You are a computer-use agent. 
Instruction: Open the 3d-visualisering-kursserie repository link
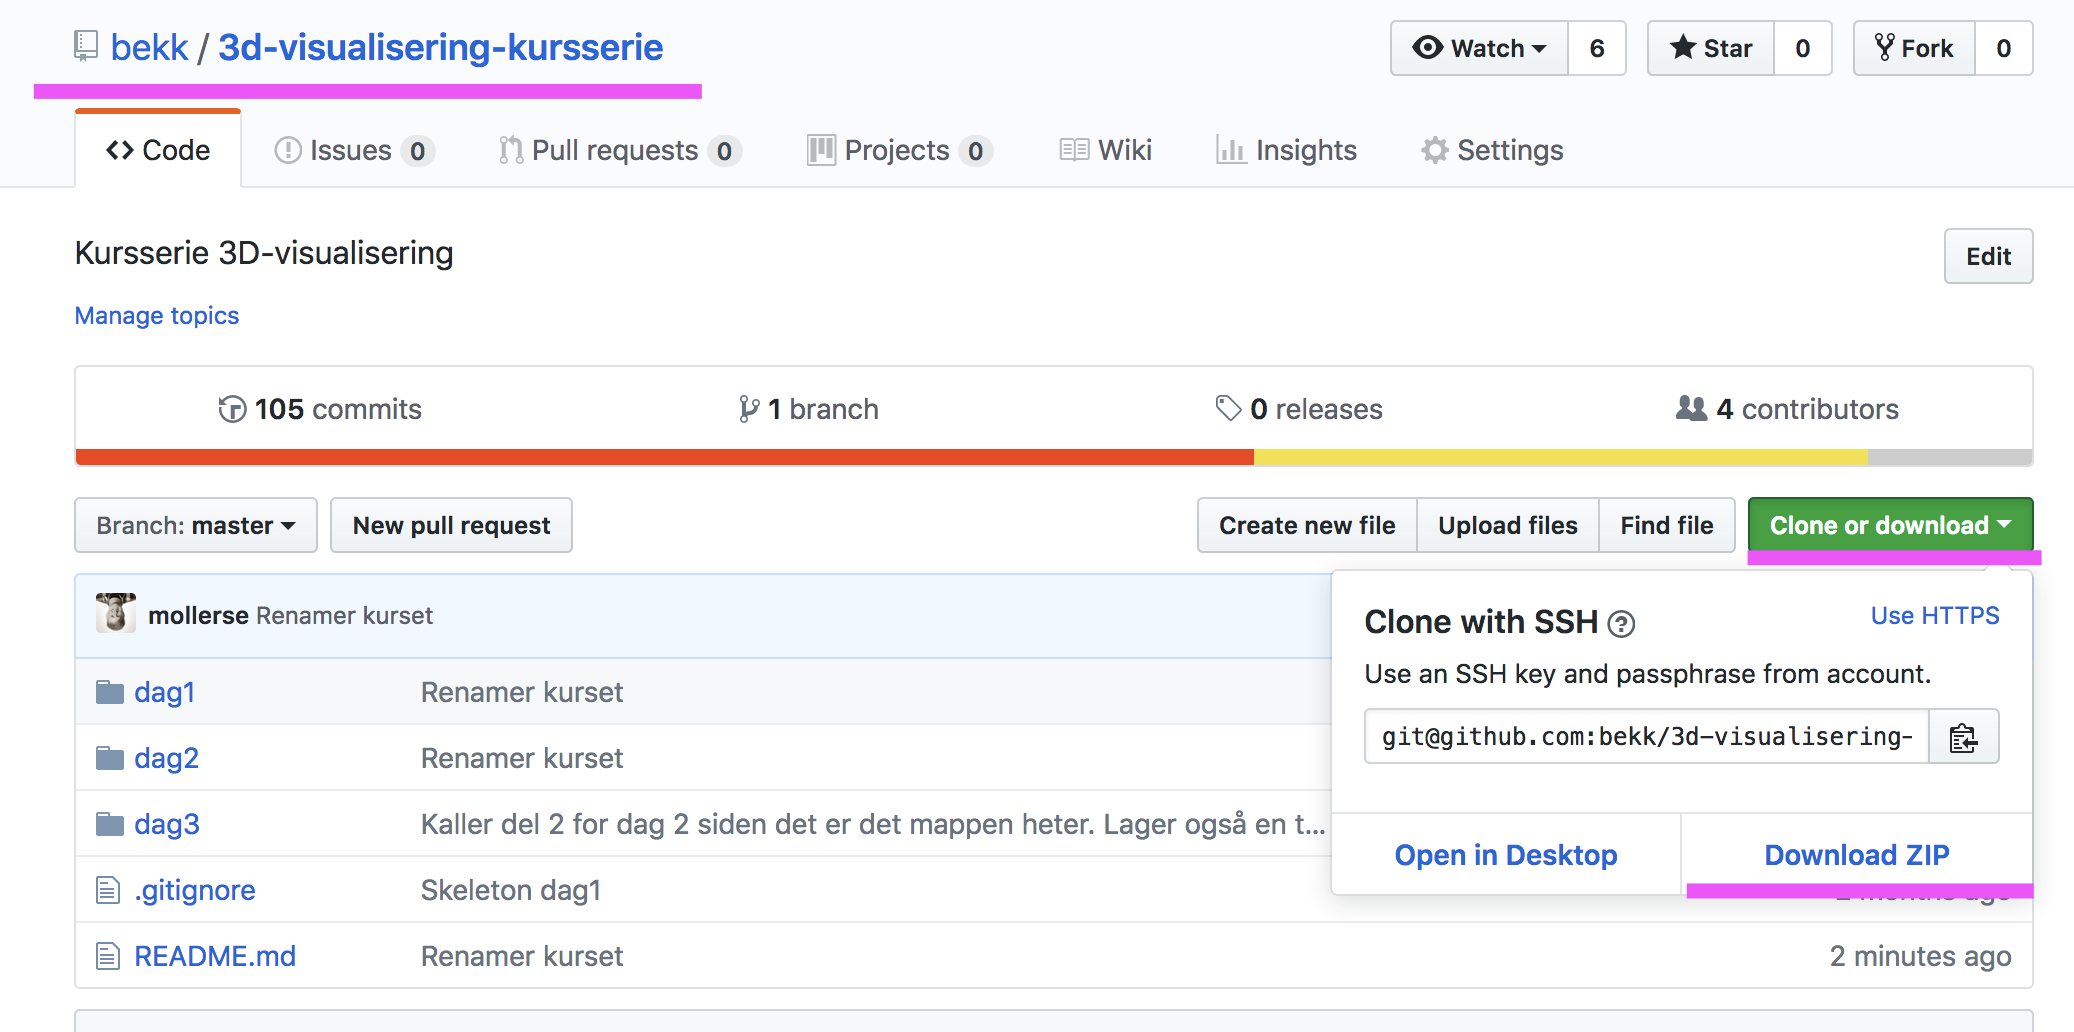point(440,47)
